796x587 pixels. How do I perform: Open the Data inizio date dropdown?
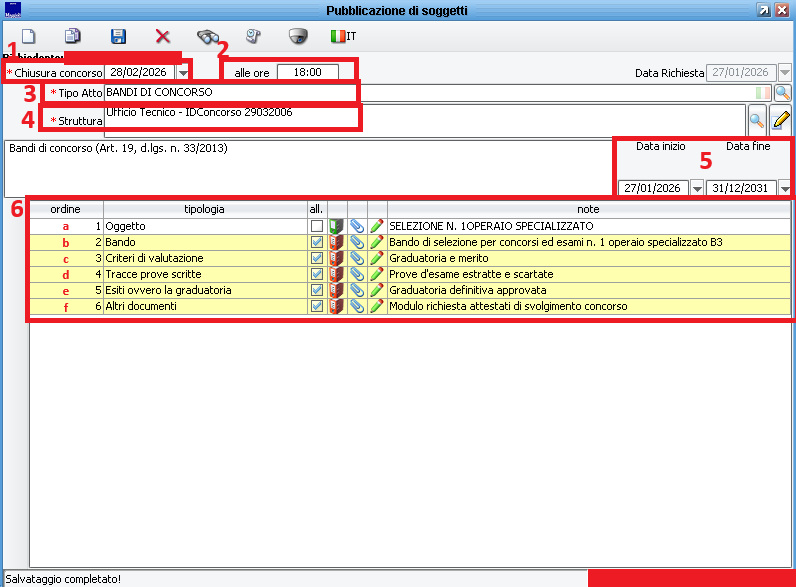pos(697,188)
